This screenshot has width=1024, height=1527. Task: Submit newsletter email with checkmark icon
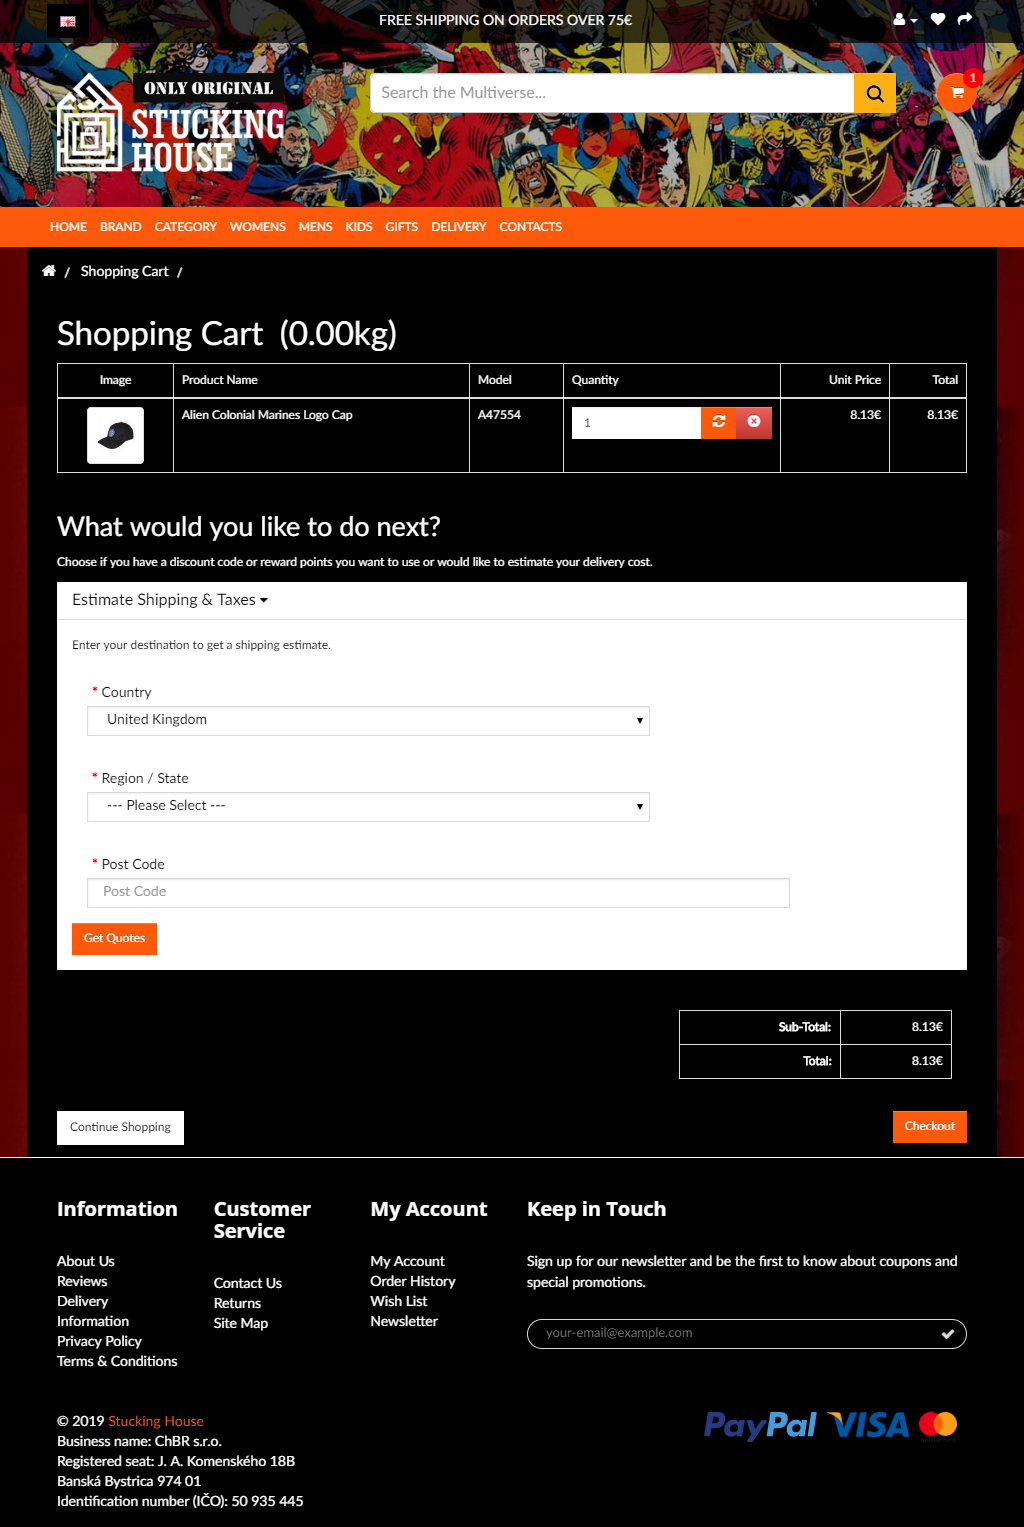tap(947, 1334)
